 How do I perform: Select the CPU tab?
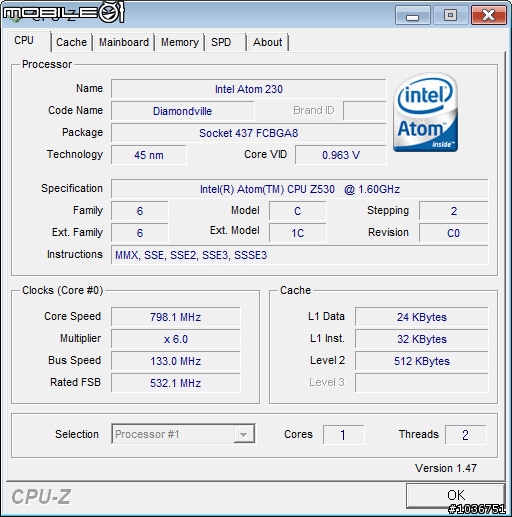pyautogui.click(x=28, y=41)
